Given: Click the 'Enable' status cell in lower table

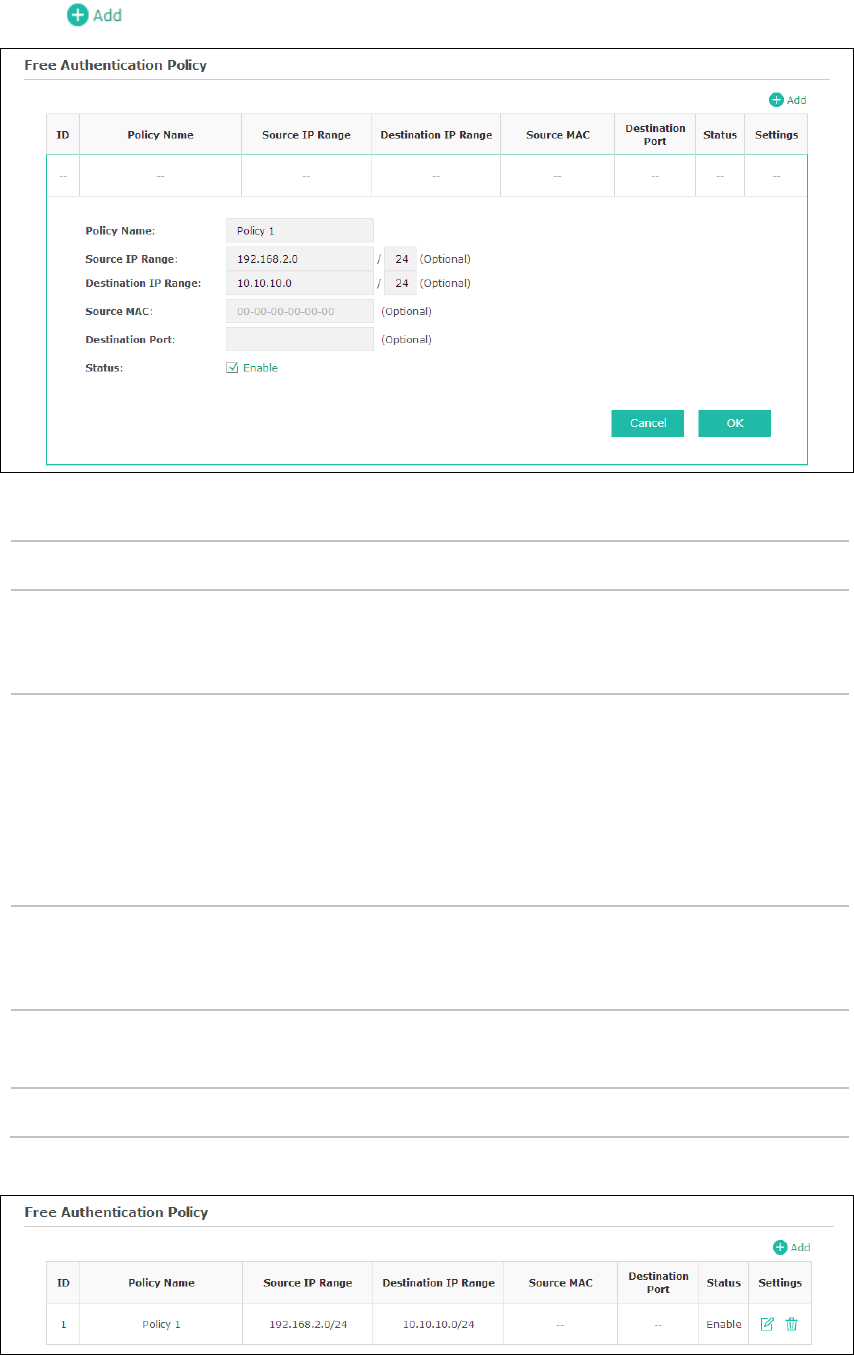Looking at the screenshot, I should coord(724,1324).
